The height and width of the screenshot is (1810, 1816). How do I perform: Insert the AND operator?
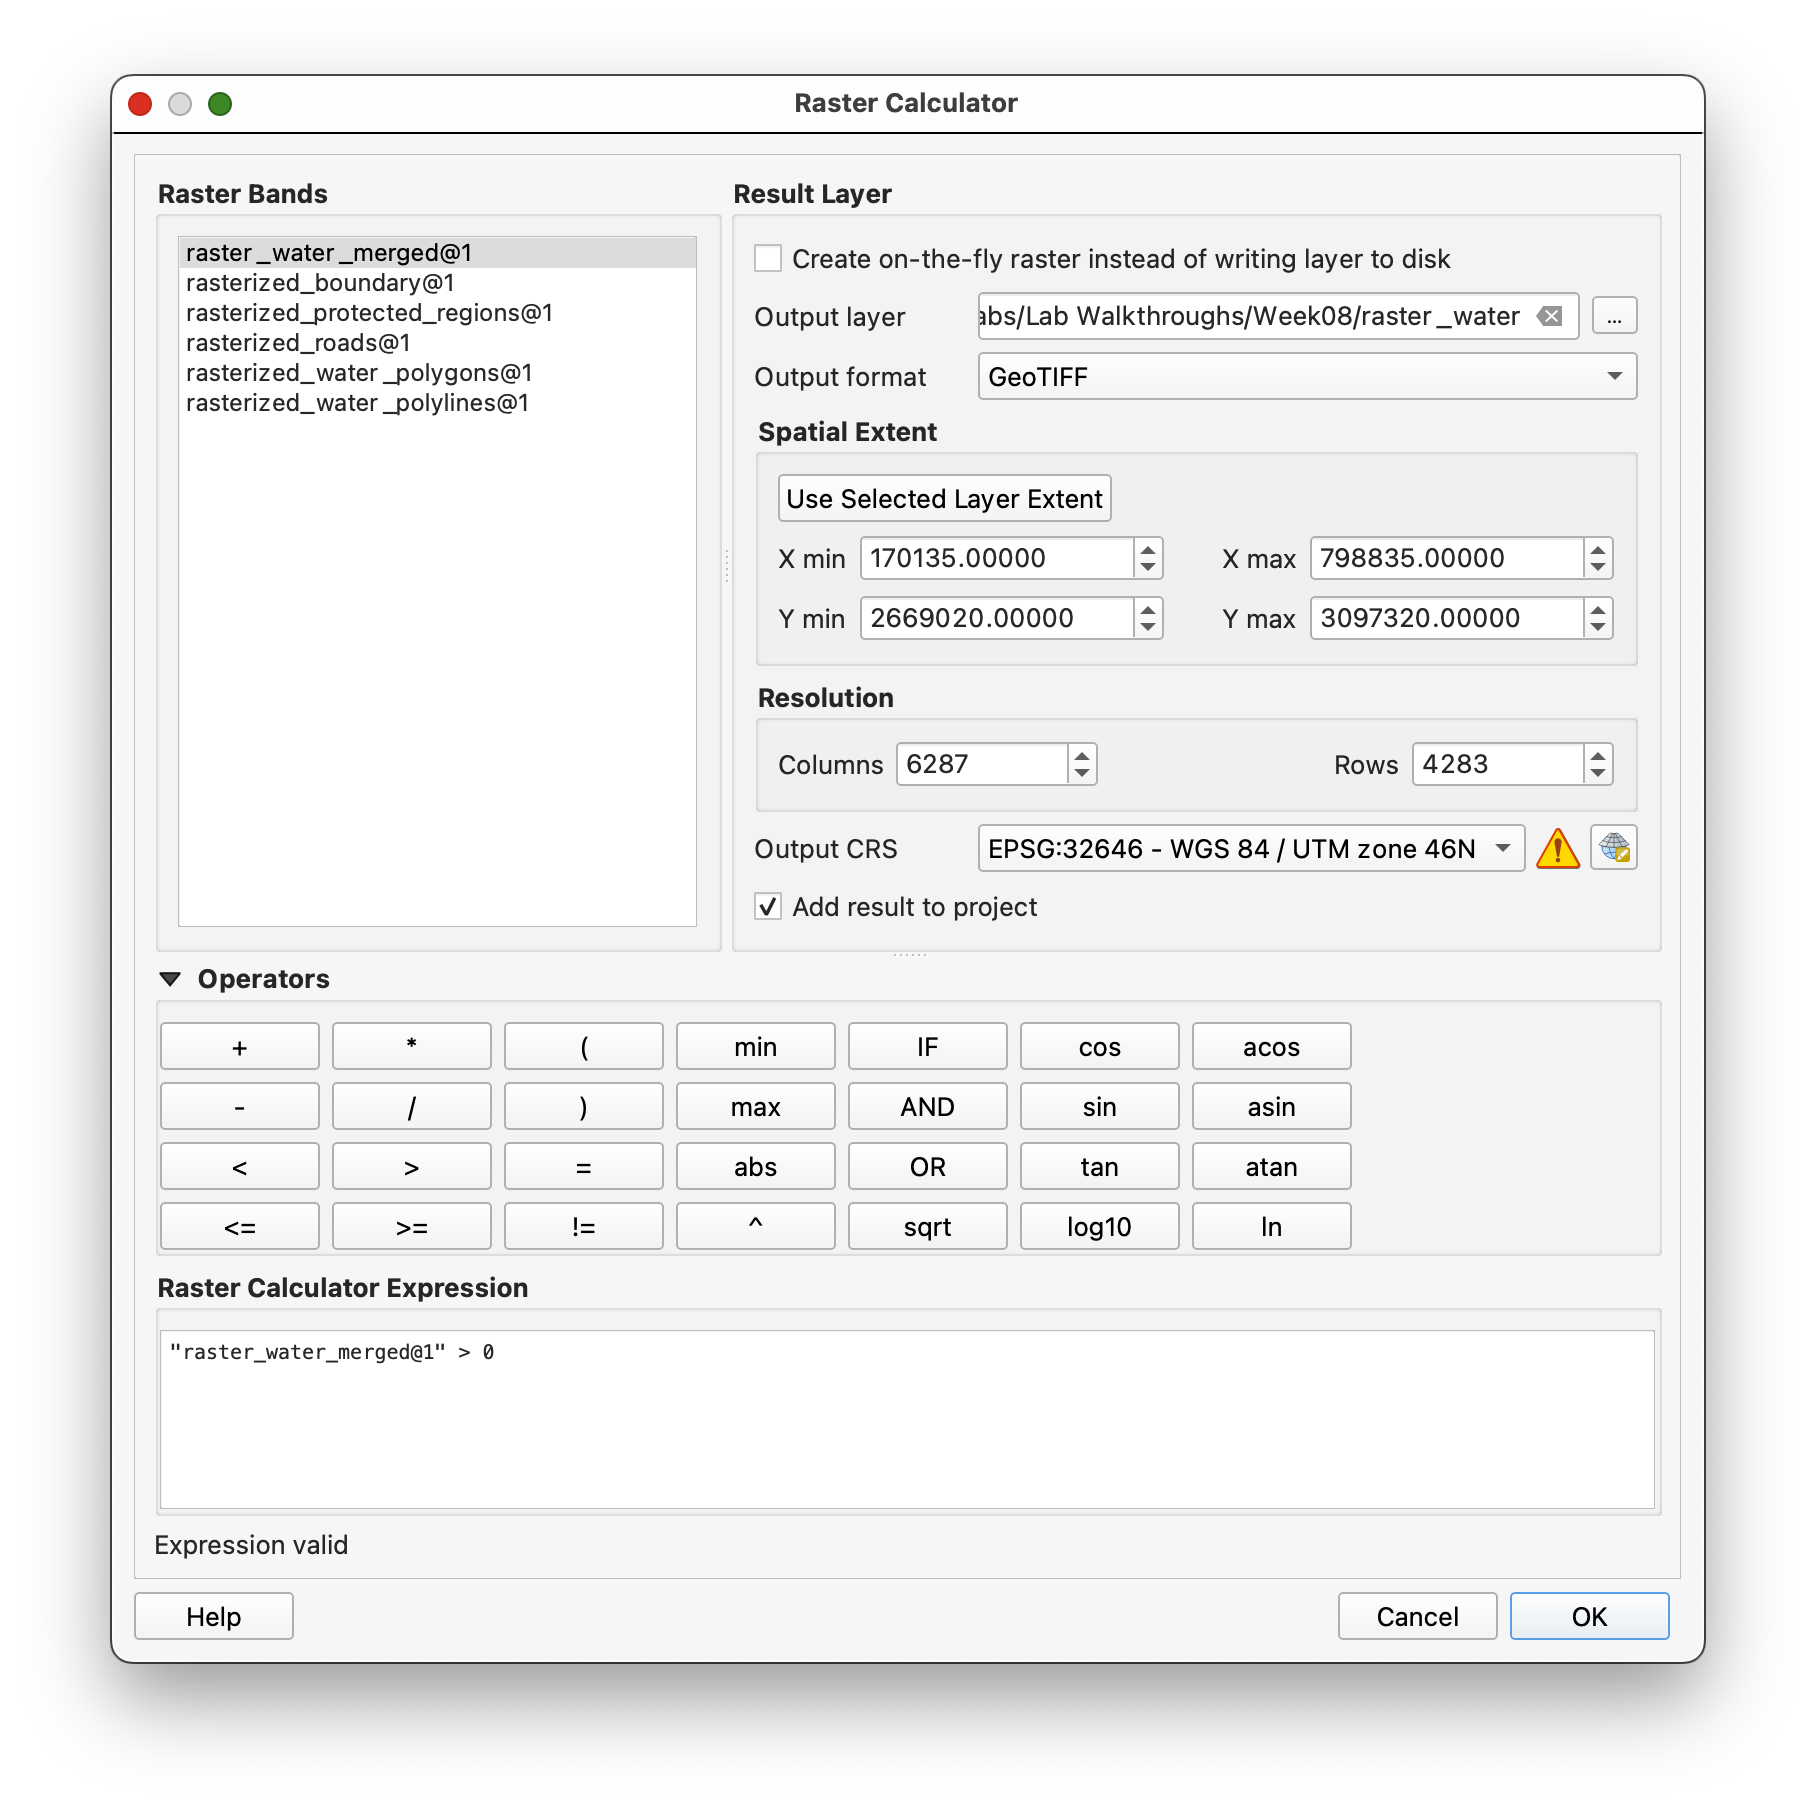point(928,1107)
